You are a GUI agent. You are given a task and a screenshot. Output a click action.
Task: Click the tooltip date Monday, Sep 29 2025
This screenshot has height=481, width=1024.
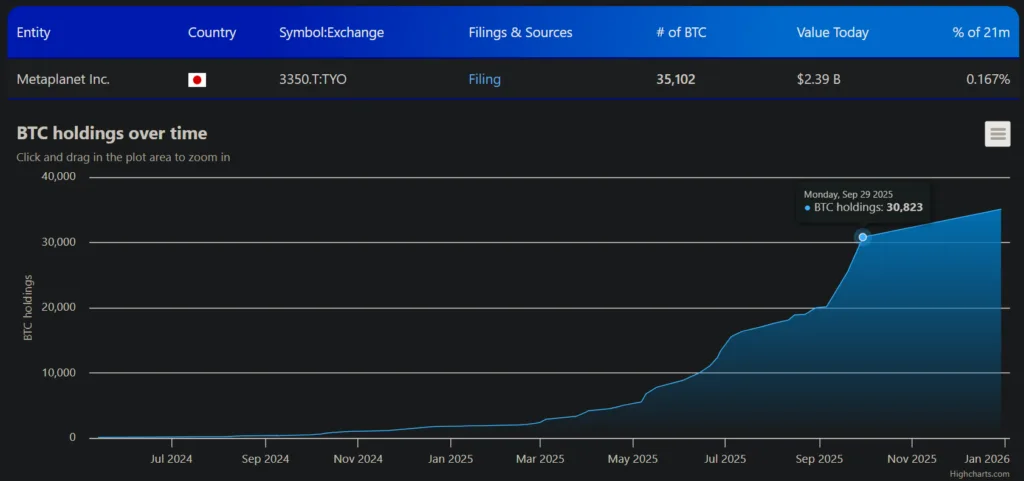(x=848, y=194)
